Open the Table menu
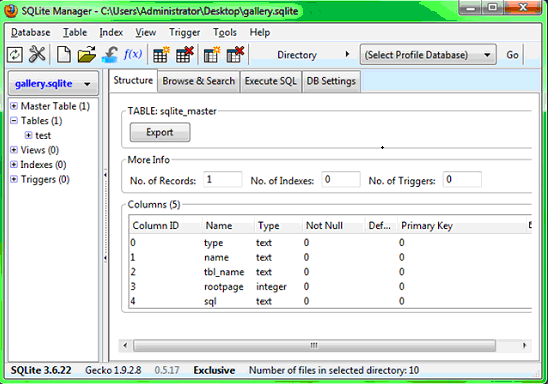Viewport: 548px width, 384px height. coord(75,32)
